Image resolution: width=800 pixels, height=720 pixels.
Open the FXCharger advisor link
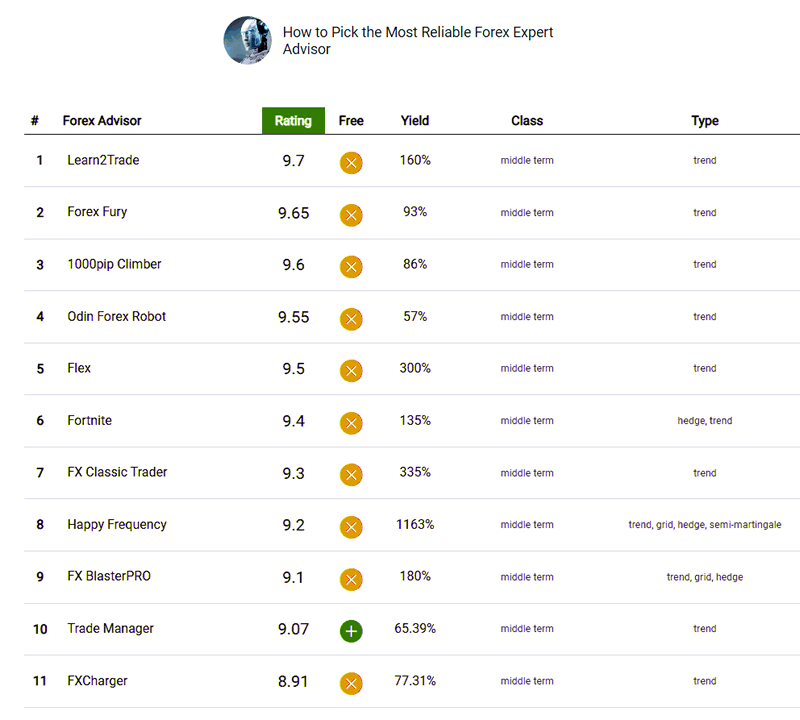(97, 681)
